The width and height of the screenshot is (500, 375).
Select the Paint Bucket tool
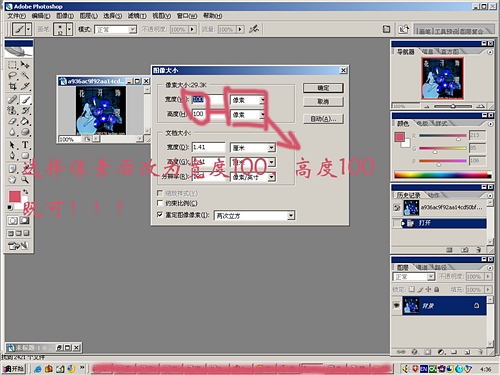[x=25, y=121]
